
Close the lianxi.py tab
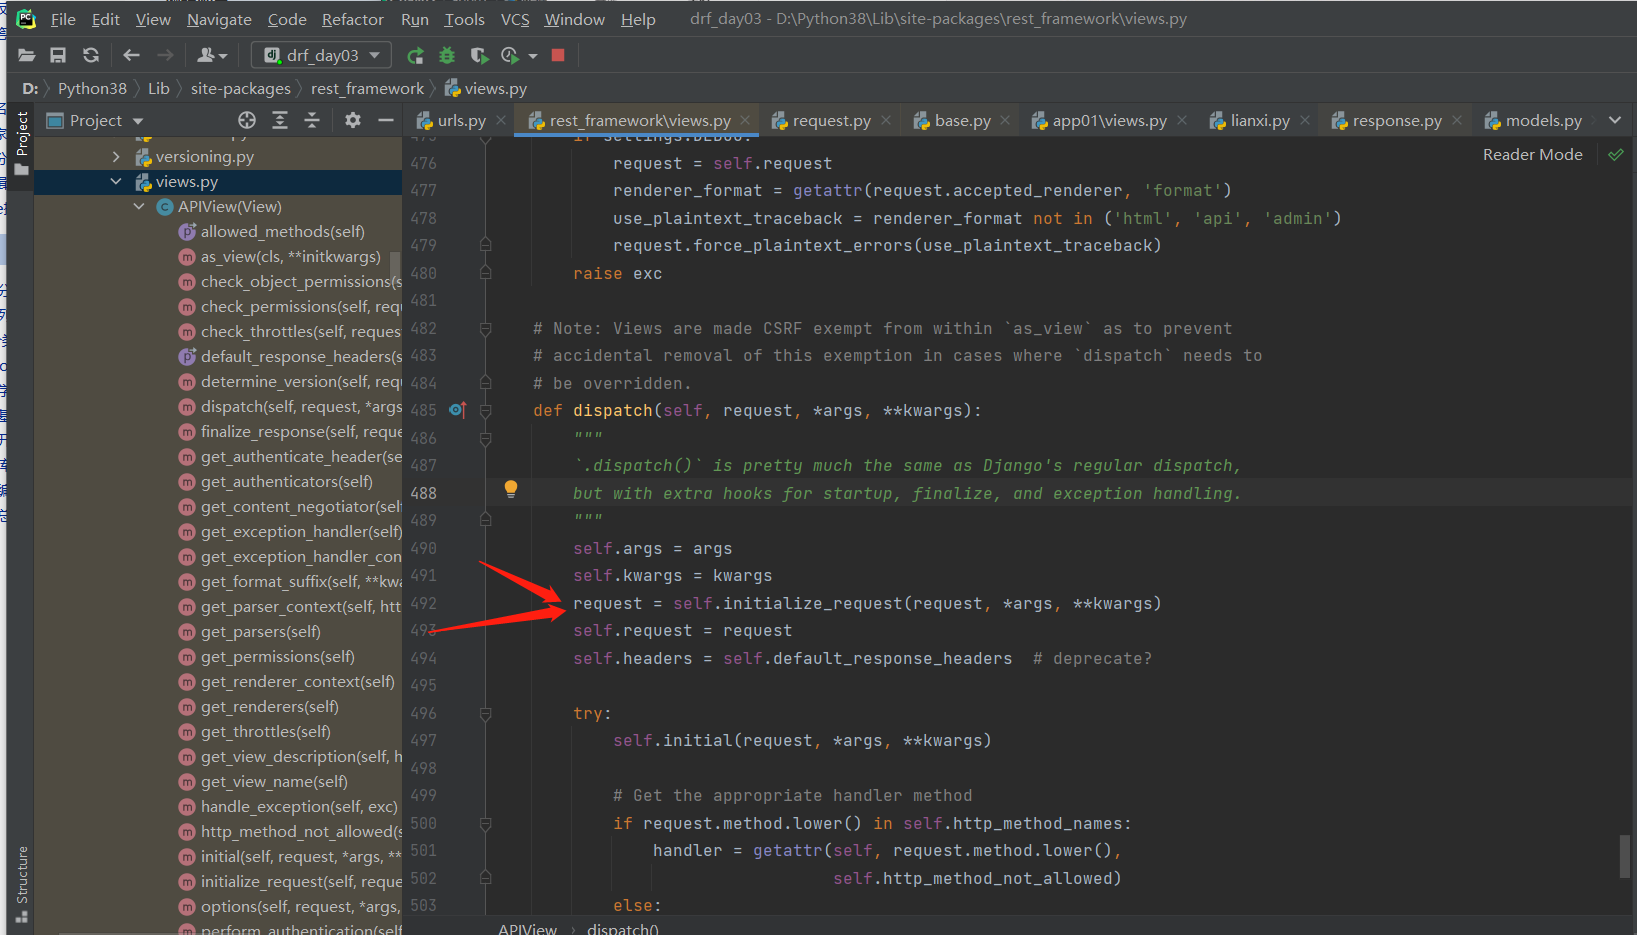coord(1305,120)
